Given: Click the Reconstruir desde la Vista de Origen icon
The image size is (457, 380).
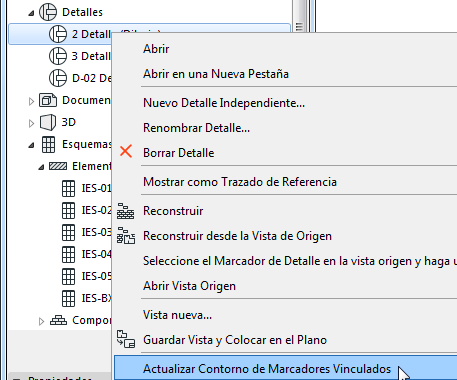Looking at the screenshot, I should pyautogui.click(x=126, y=236).
